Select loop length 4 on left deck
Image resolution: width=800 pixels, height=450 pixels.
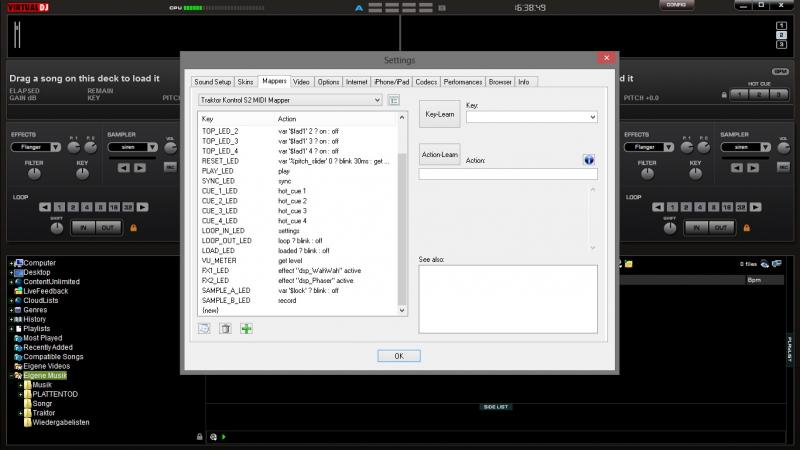[87, 207]
